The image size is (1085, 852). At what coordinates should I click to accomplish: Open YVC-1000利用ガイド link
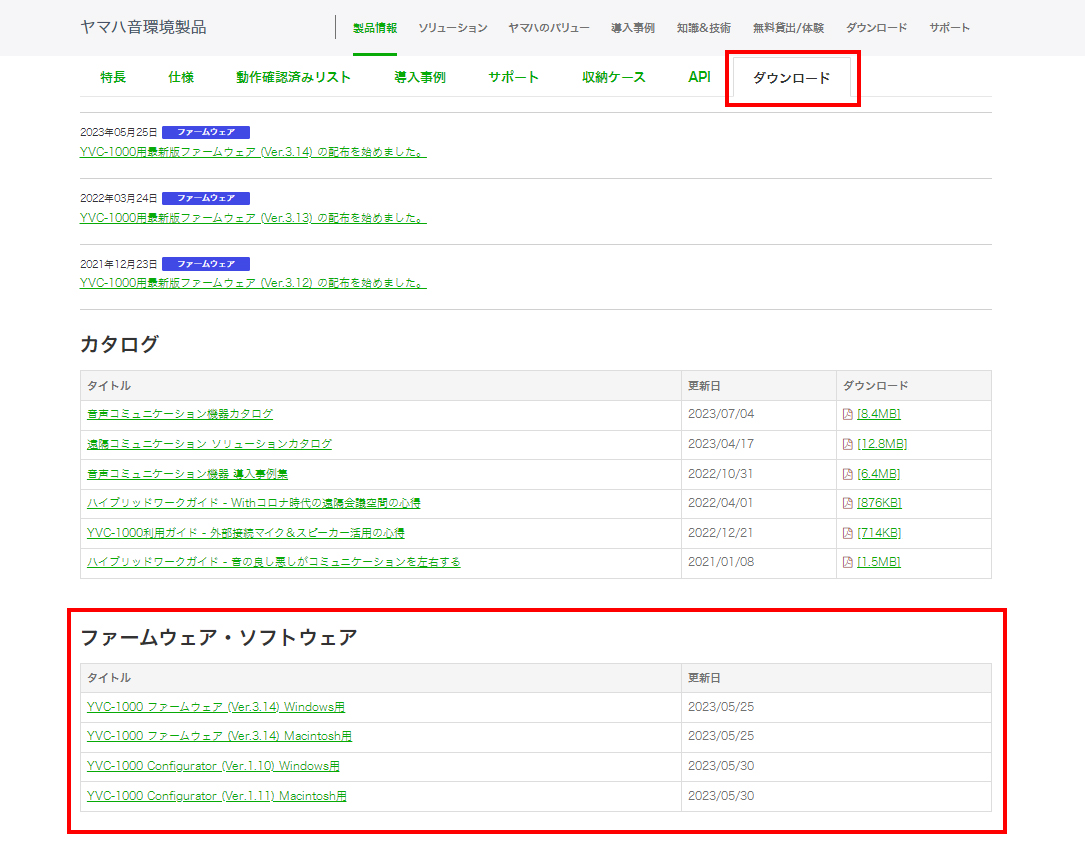click(x=246, y=533)
